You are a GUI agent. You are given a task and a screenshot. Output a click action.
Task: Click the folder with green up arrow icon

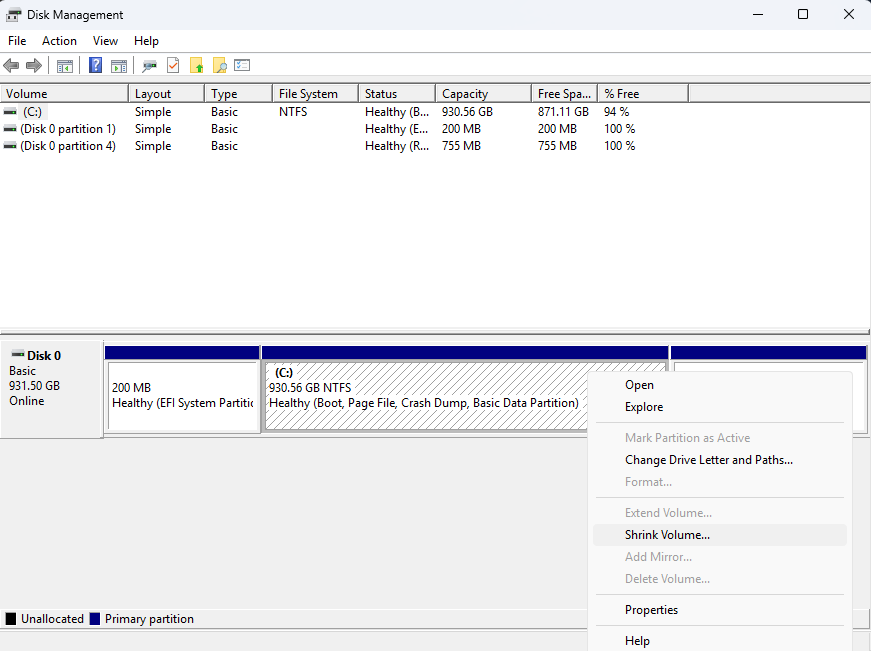pos(196,65)
